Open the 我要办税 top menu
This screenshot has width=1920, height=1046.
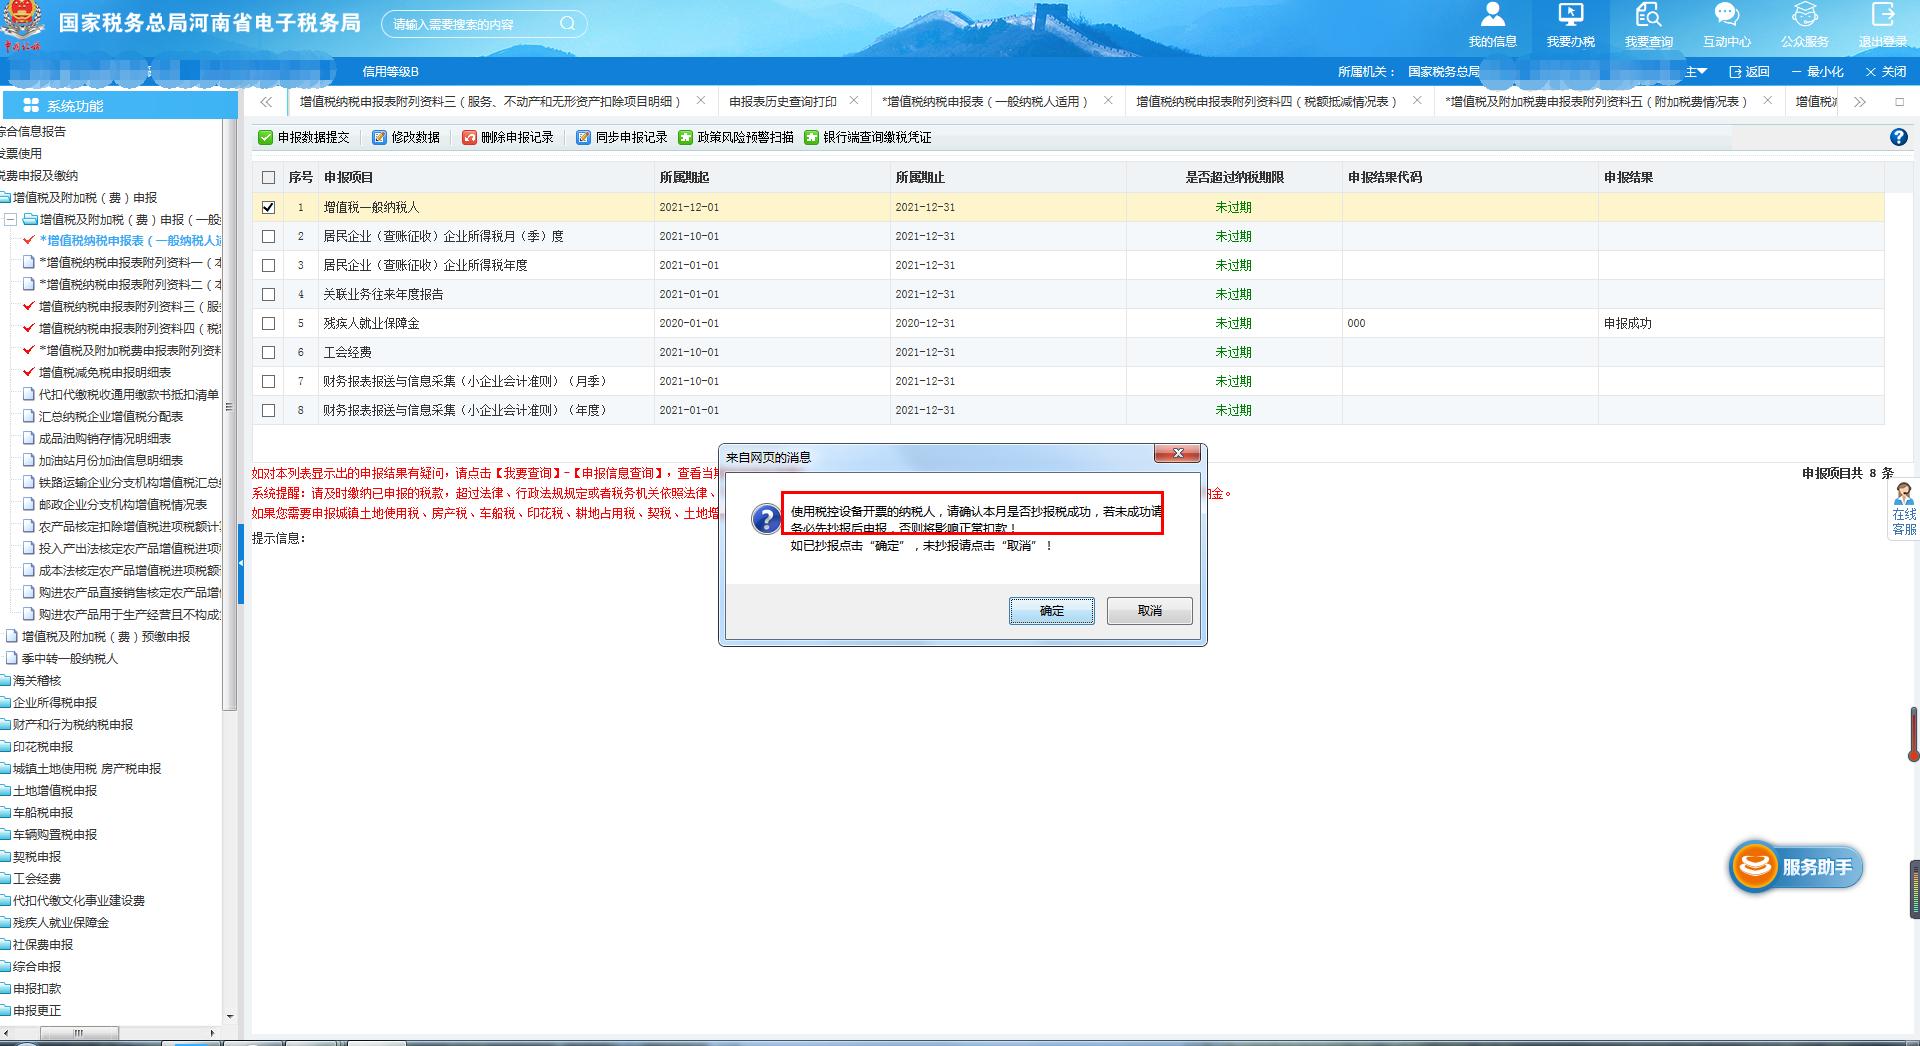1570,25
